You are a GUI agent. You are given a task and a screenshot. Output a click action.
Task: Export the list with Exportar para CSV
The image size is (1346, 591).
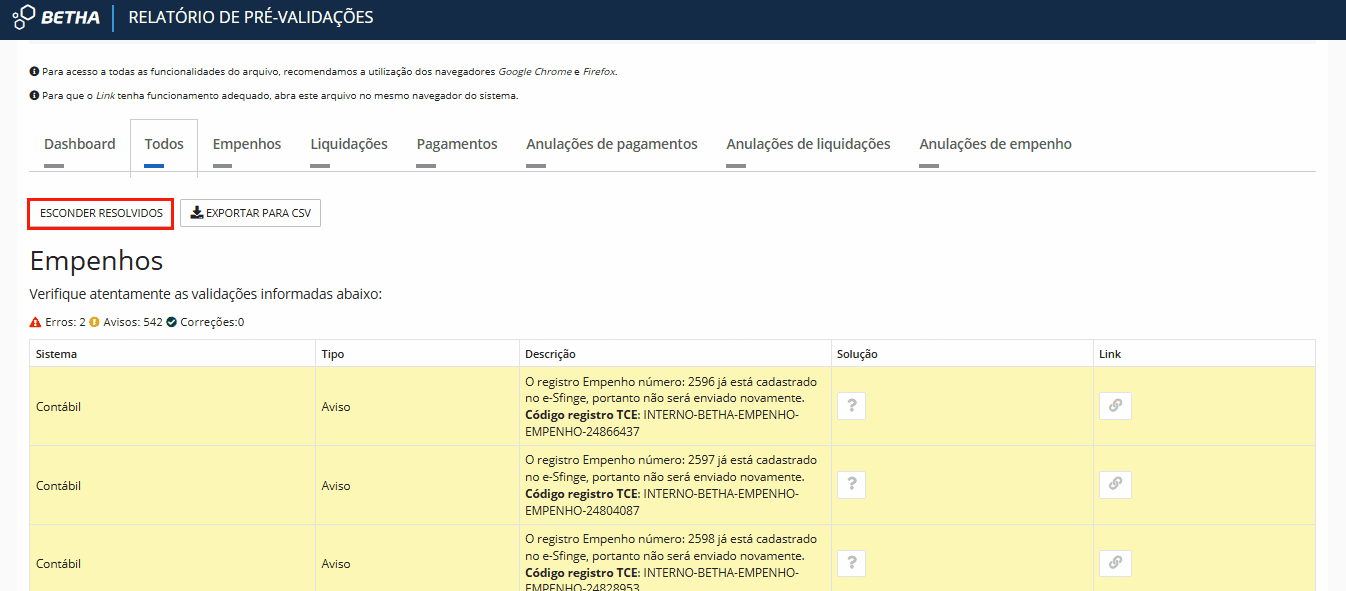click(250, 213)
